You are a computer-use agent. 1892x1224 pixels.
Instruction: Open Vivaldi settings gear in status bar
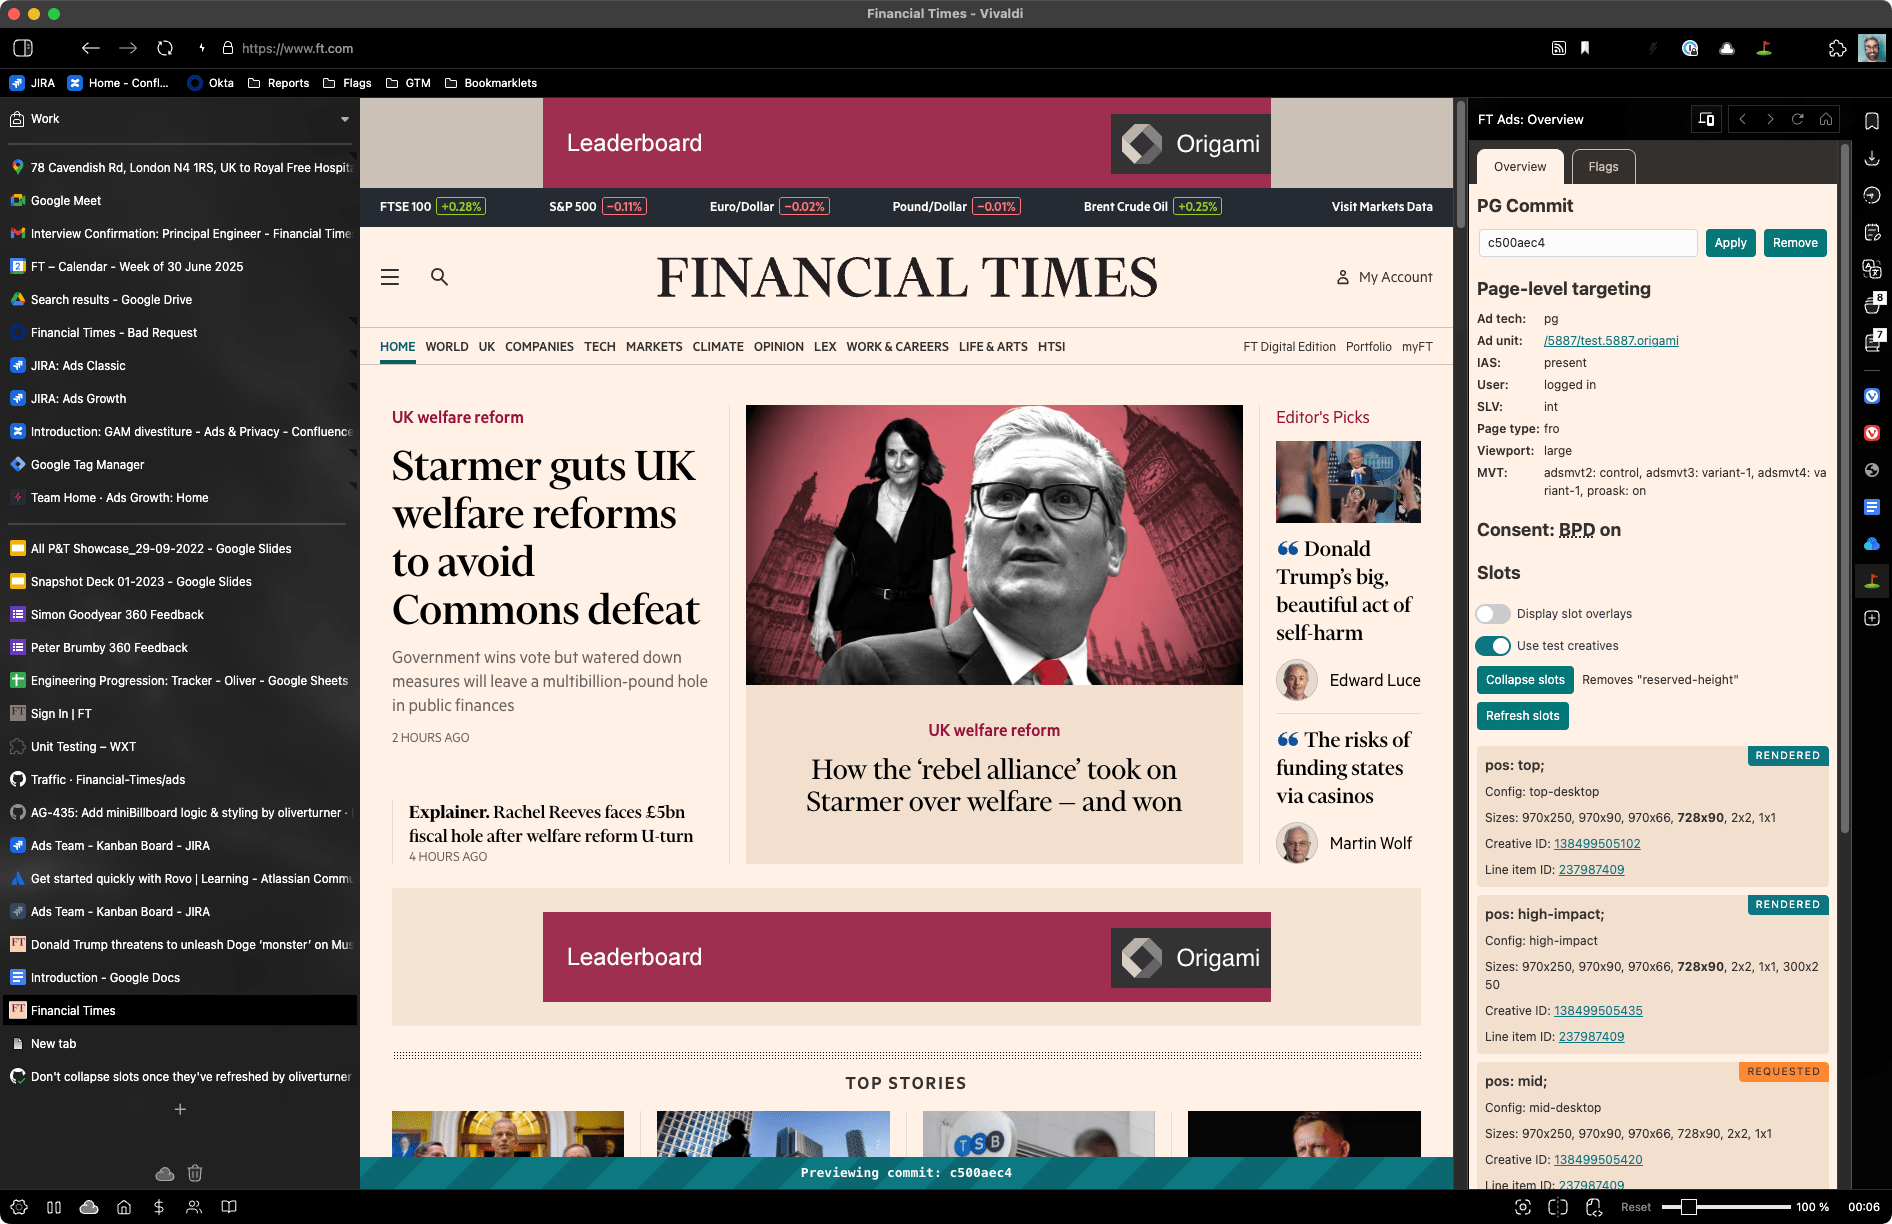click(x=19, y=1207)
